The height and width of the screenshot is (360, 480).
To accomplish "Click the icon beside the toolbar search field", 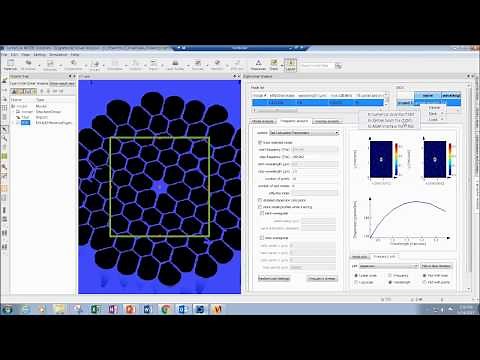I will click(339, 66).
